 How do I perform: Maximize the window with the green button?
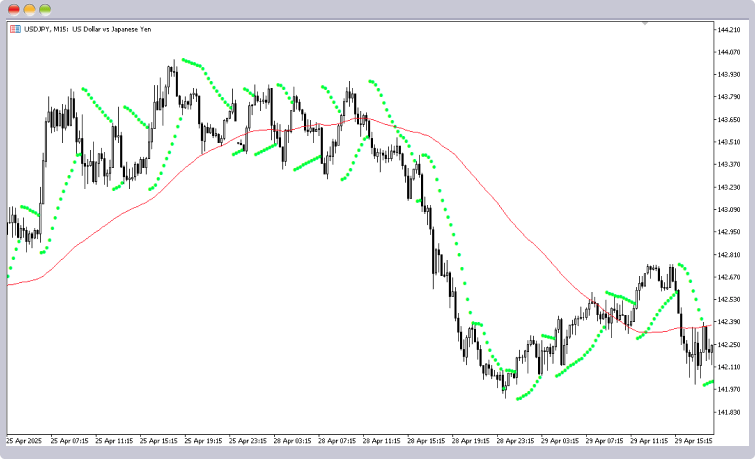coord(45,9)
